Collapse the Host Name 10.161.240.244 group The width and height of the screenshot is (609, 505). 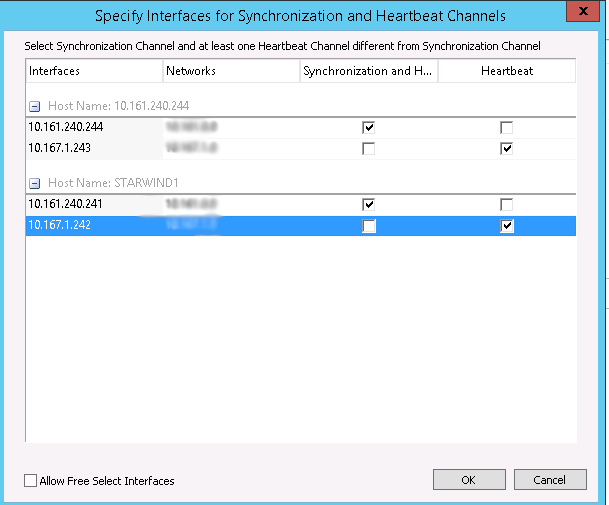tap(35, 106)
